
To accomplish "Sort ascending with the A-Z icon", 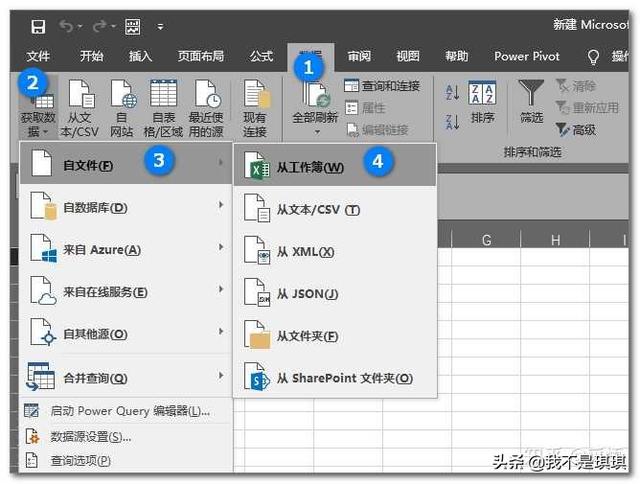I will (x=452, y=93).
